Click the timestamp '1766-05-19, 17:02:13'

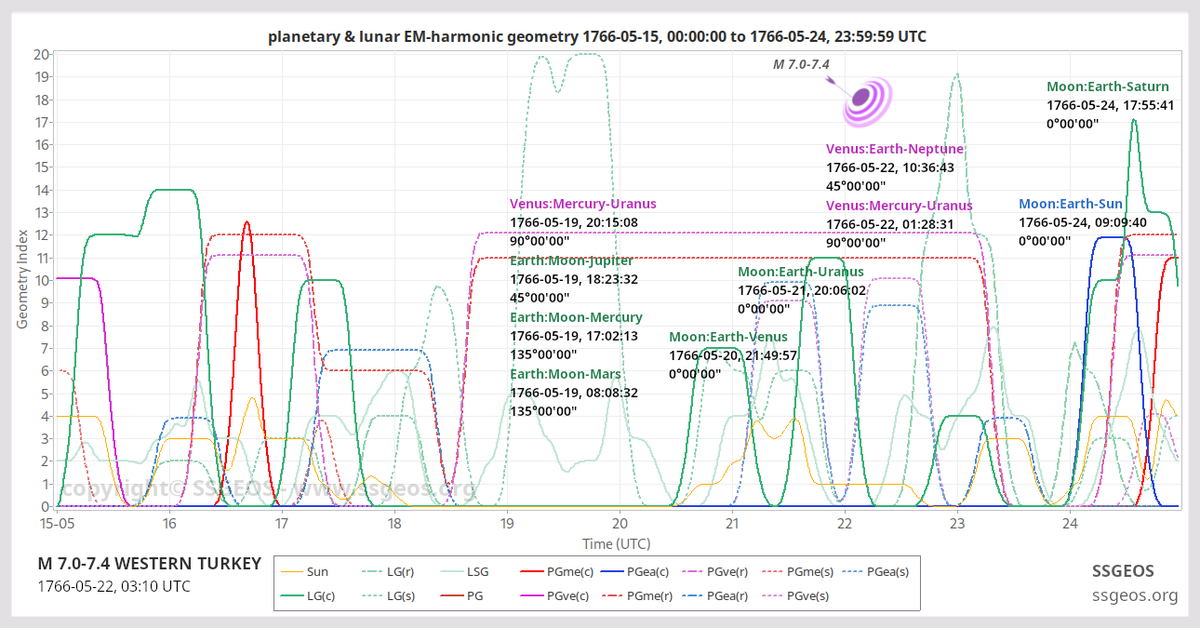tap(574, 336)
